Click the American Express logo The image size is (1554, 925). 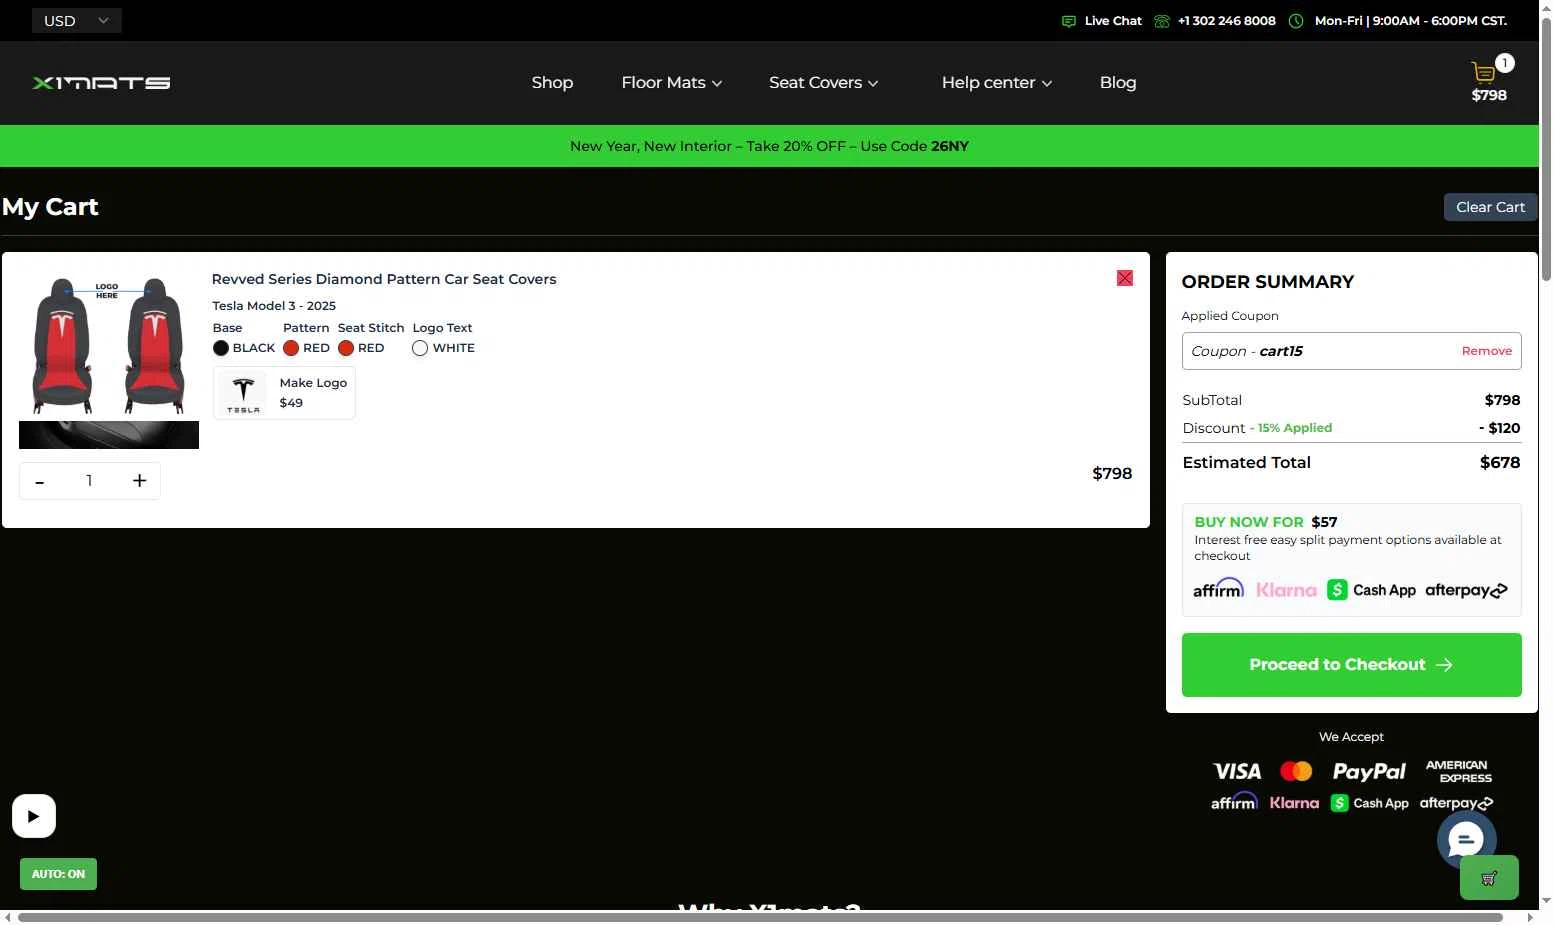point(1458,771)
